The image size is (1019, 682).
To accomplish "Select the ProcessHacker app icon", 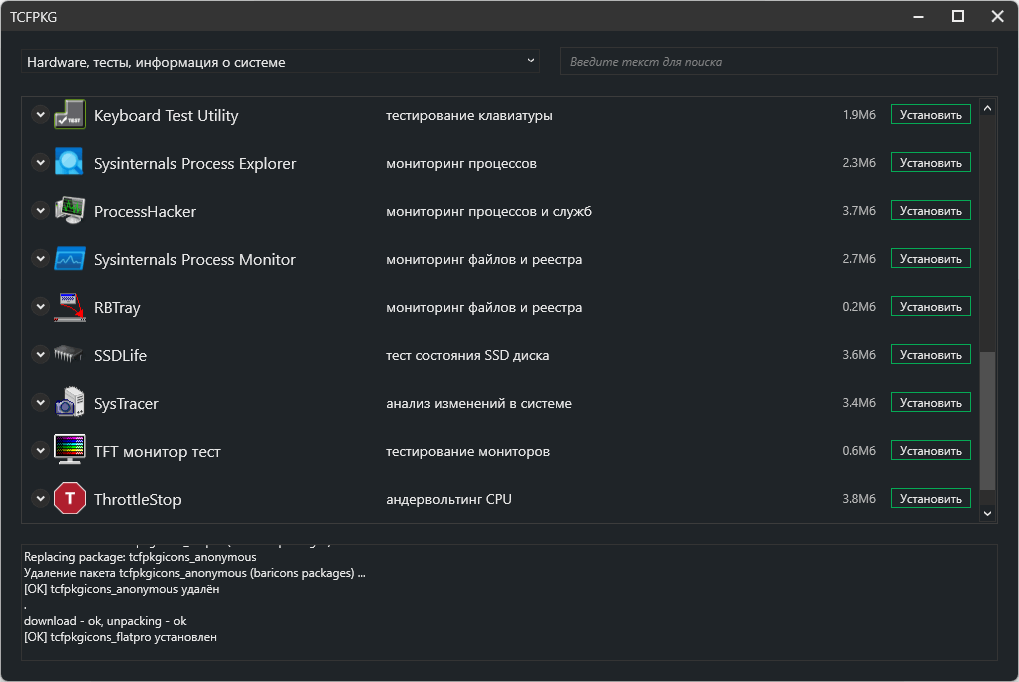I will point(69,211).
